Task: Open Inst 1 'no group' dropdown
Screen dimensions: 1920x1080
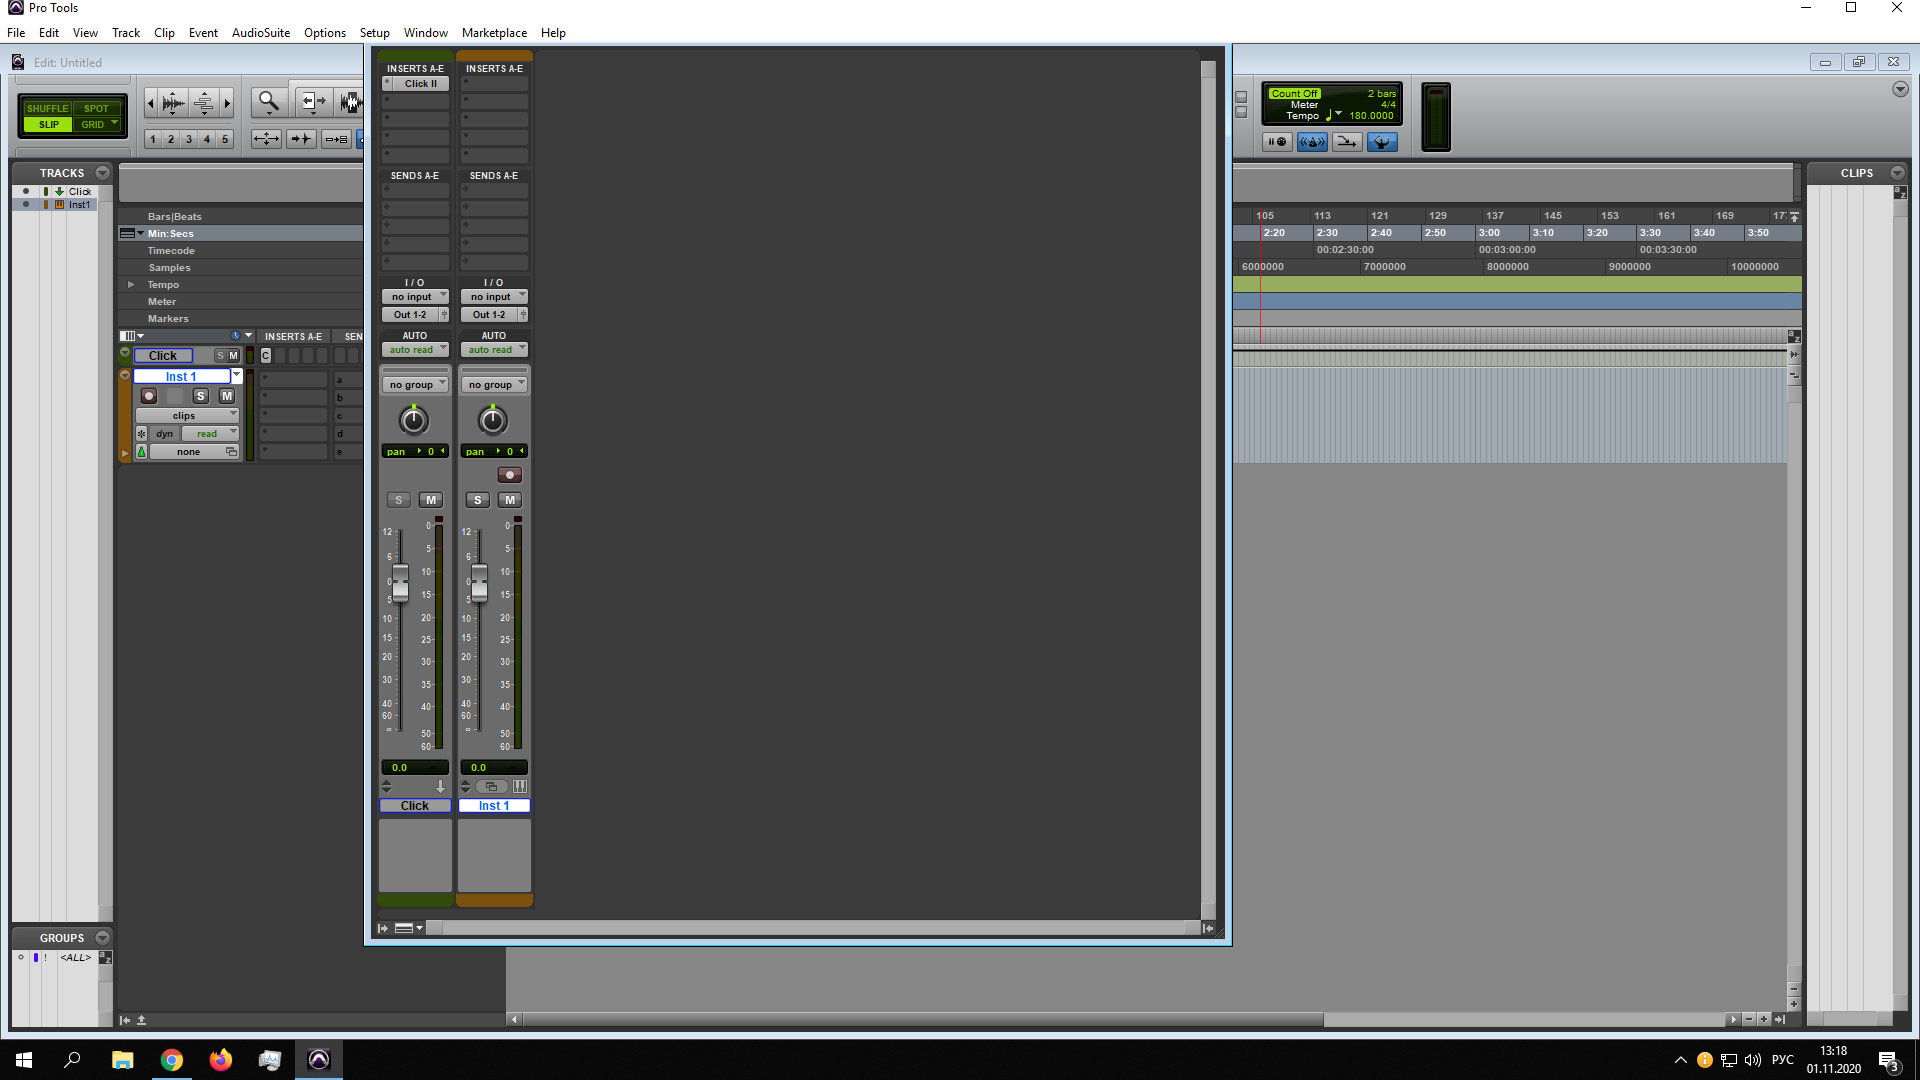Action: coord(494,385)
